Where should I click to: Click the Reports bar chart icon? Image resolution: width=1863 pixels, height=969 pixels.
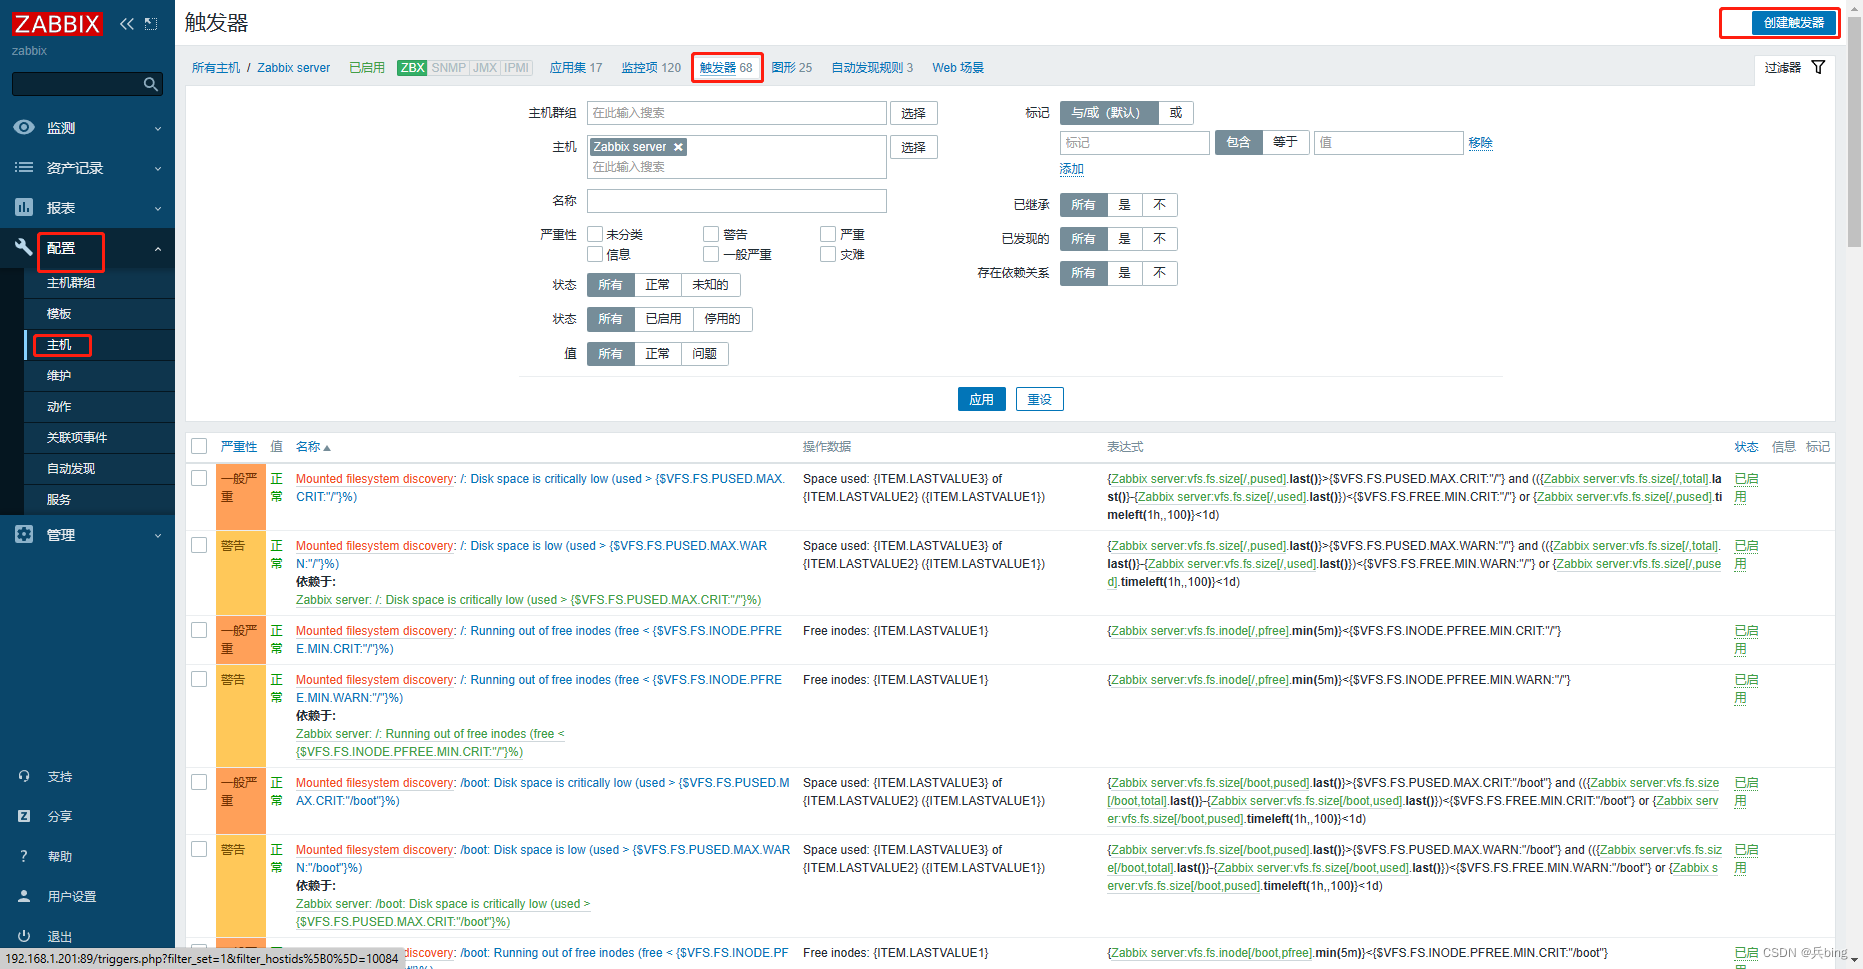(24, 207)
